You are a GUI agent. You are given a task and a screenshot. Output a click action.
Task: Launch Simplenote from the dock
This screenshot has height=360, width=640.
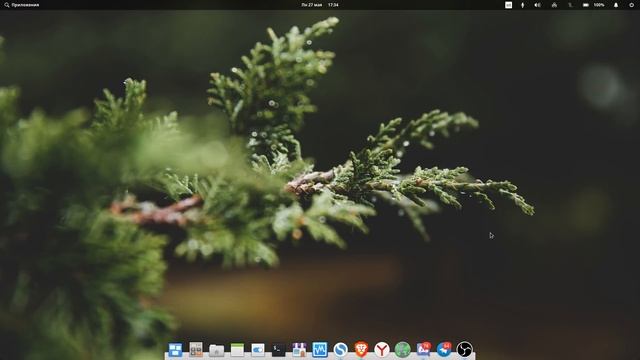(x=340, y=350)
